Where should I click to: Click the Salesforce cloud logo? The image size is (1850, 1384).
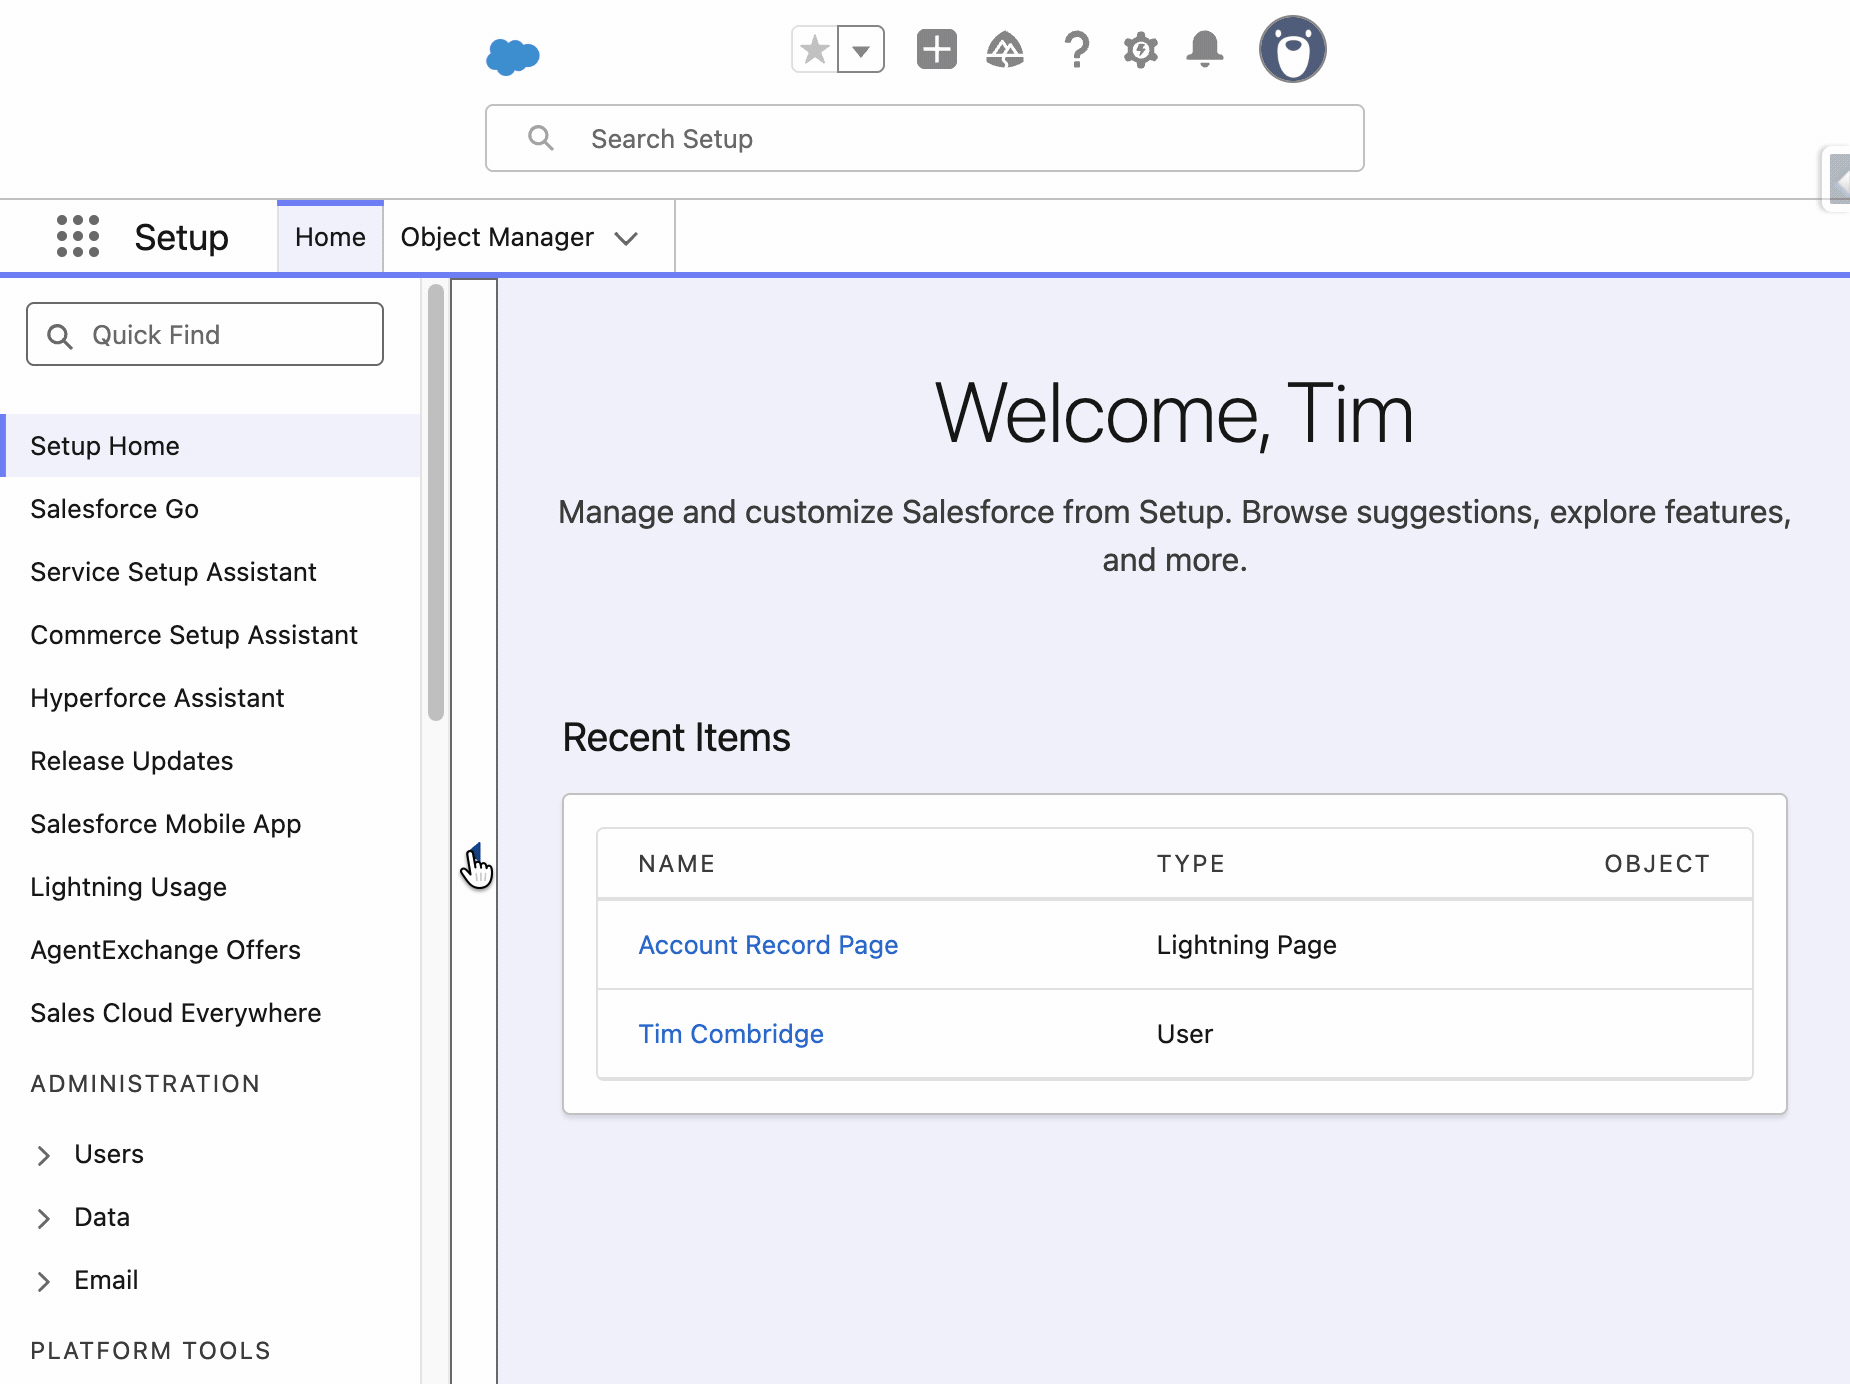coord(513,56)
